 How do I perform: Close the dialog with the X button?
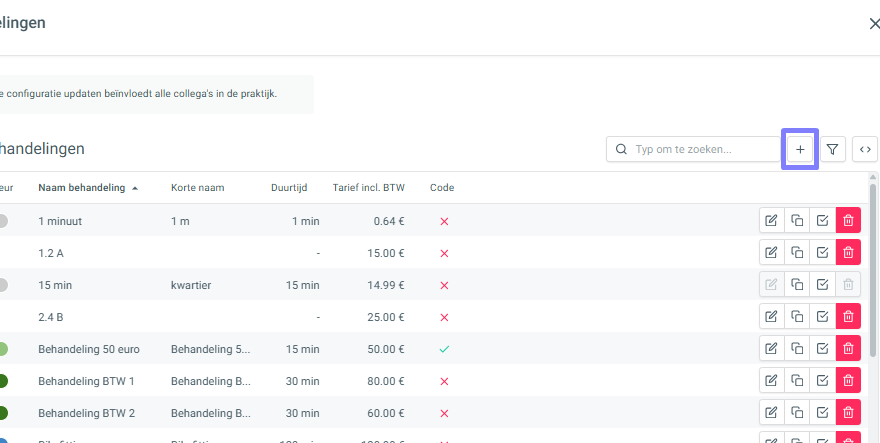pos(874,23)
